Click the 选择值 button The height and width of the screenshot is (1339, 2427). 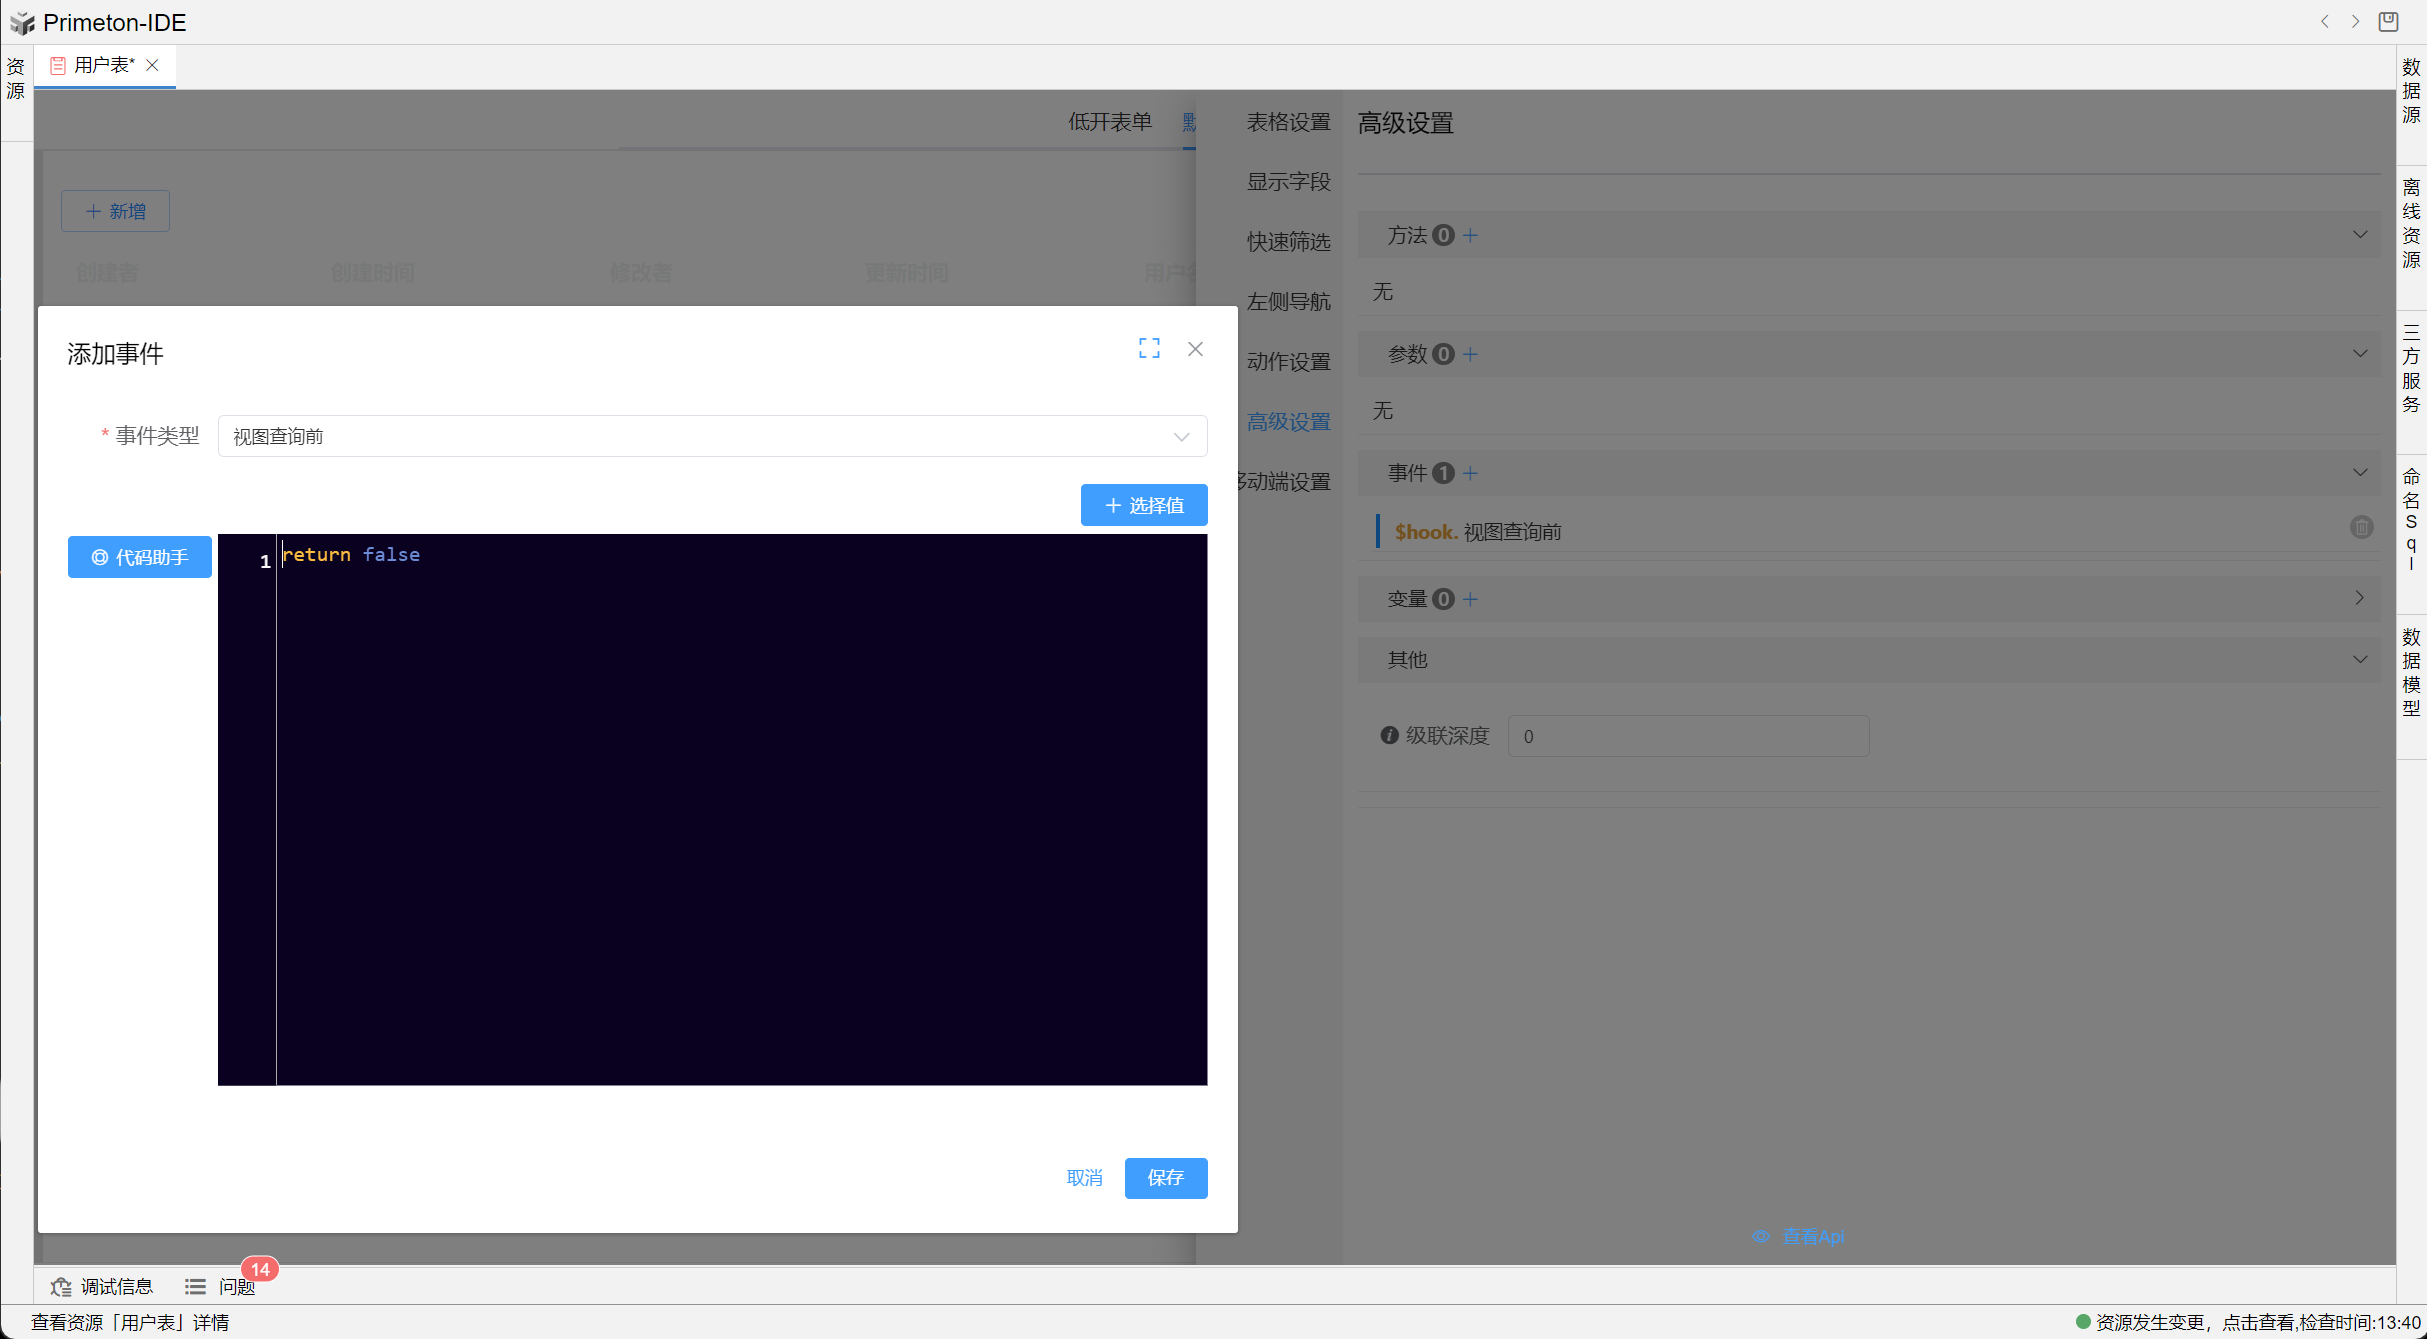click(1144, 505)
